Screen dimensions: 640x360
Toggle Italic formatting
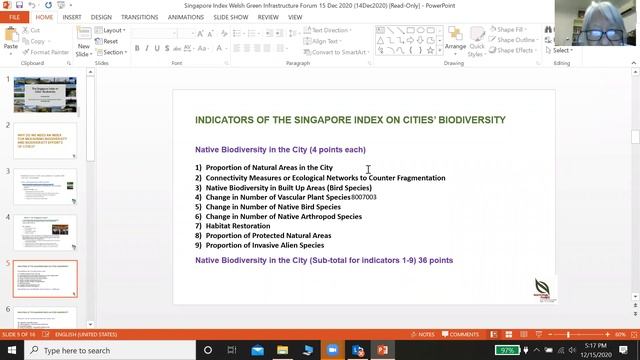(x=147, y=49)
